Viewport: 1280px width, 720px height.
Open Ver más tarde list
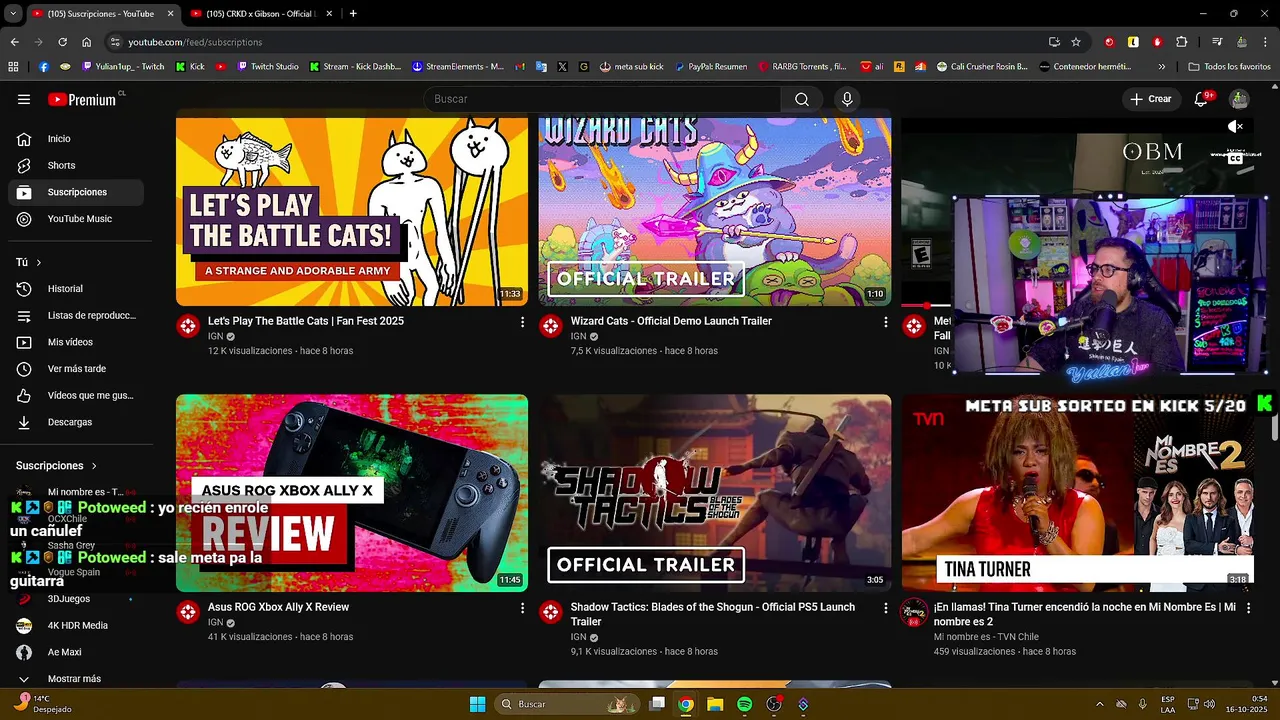click(76, 369)
